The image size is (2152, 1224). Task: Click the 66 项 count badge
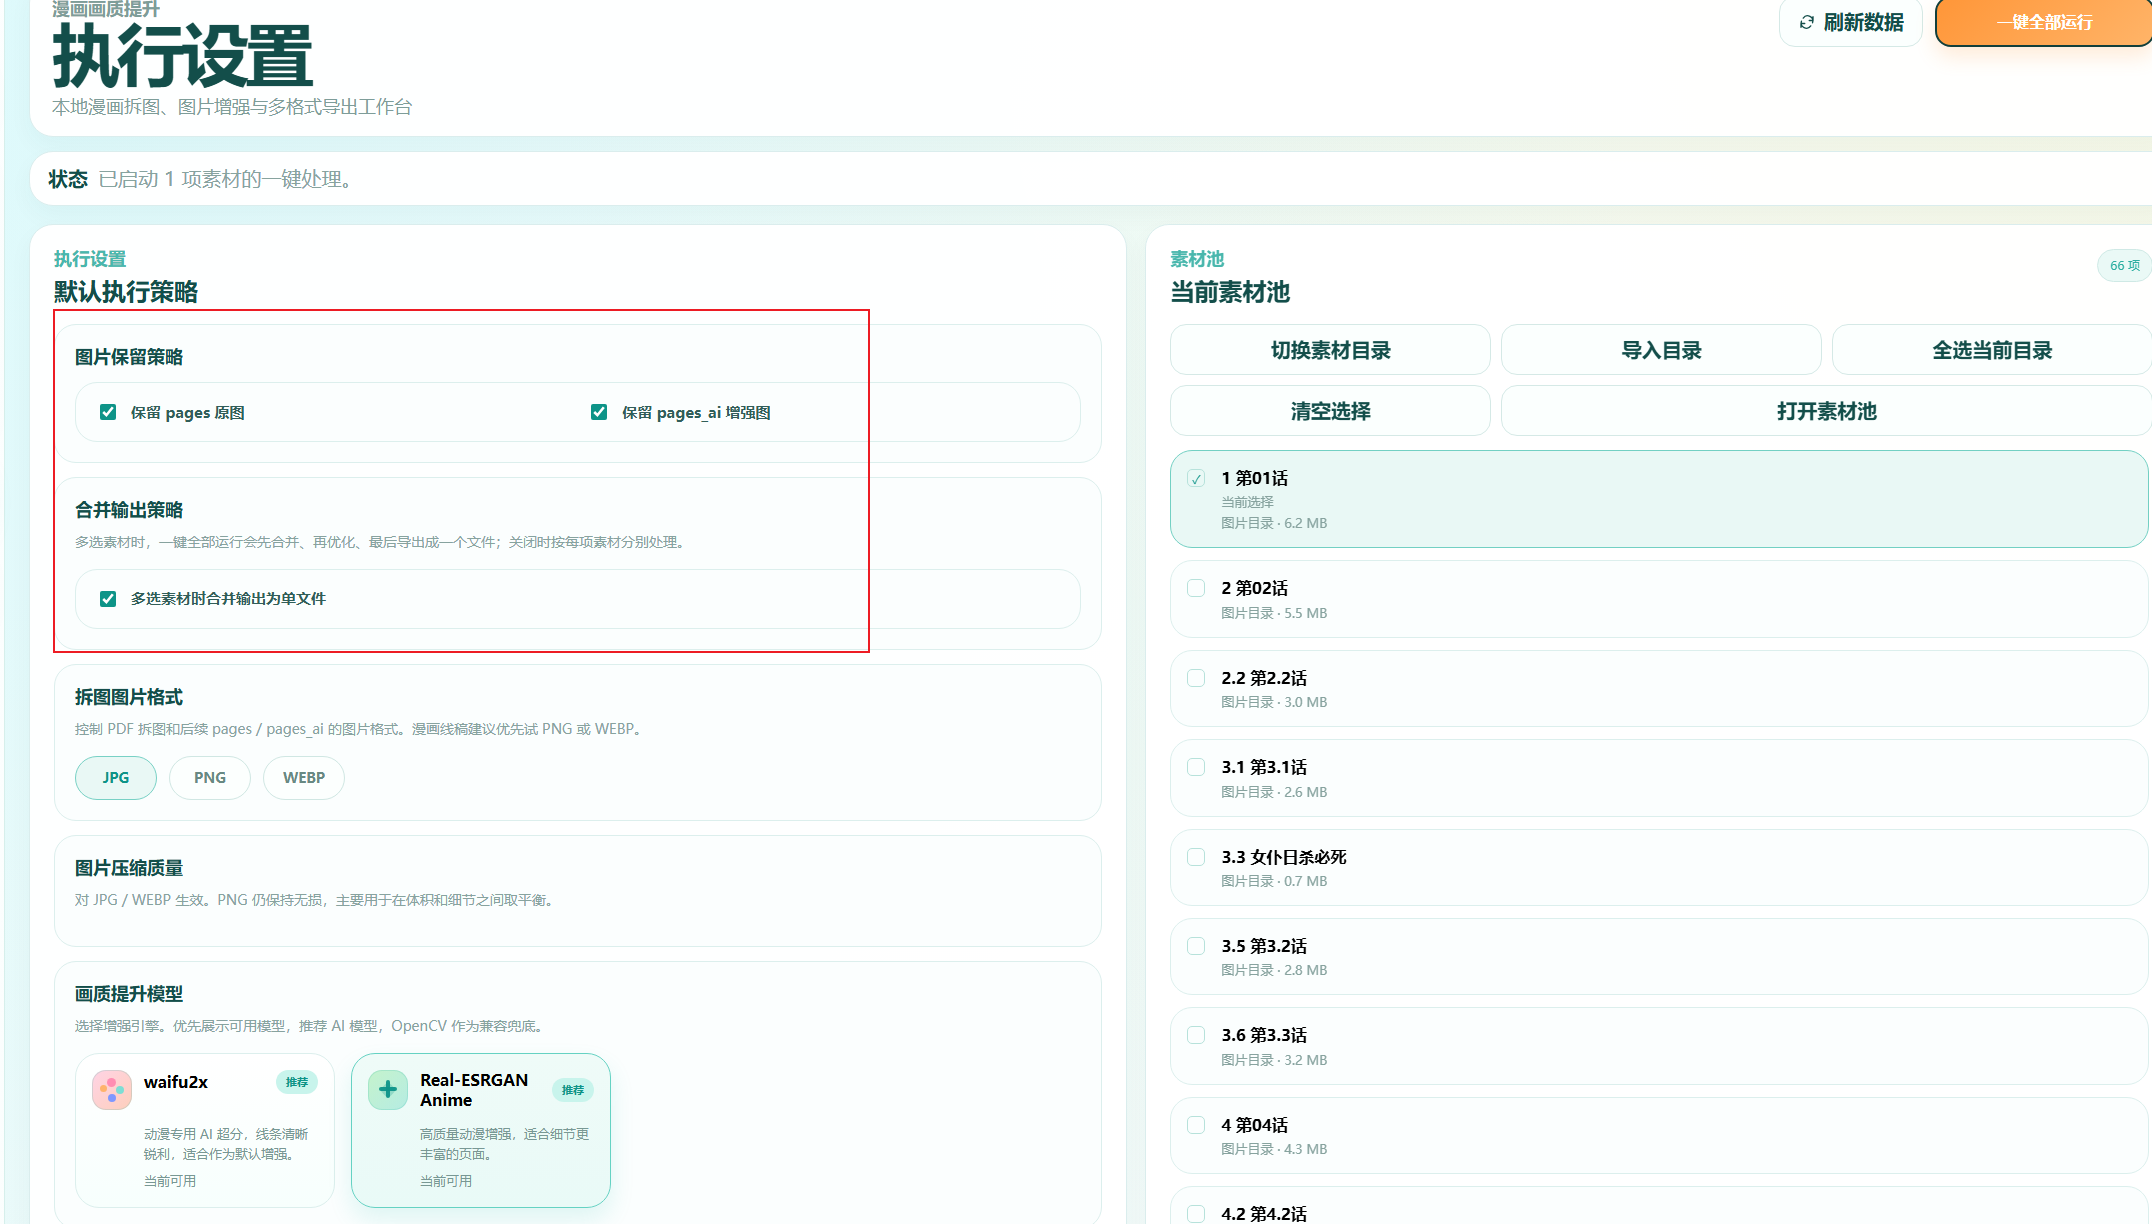tap(2124, 265)
